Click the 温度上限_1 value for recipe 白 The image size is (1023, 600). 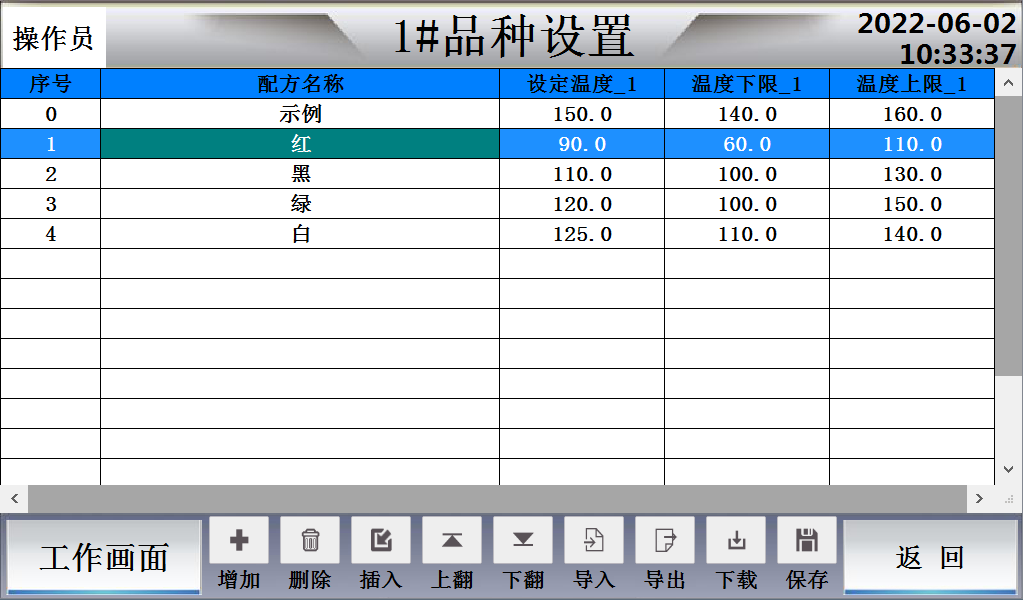[911, 232]
